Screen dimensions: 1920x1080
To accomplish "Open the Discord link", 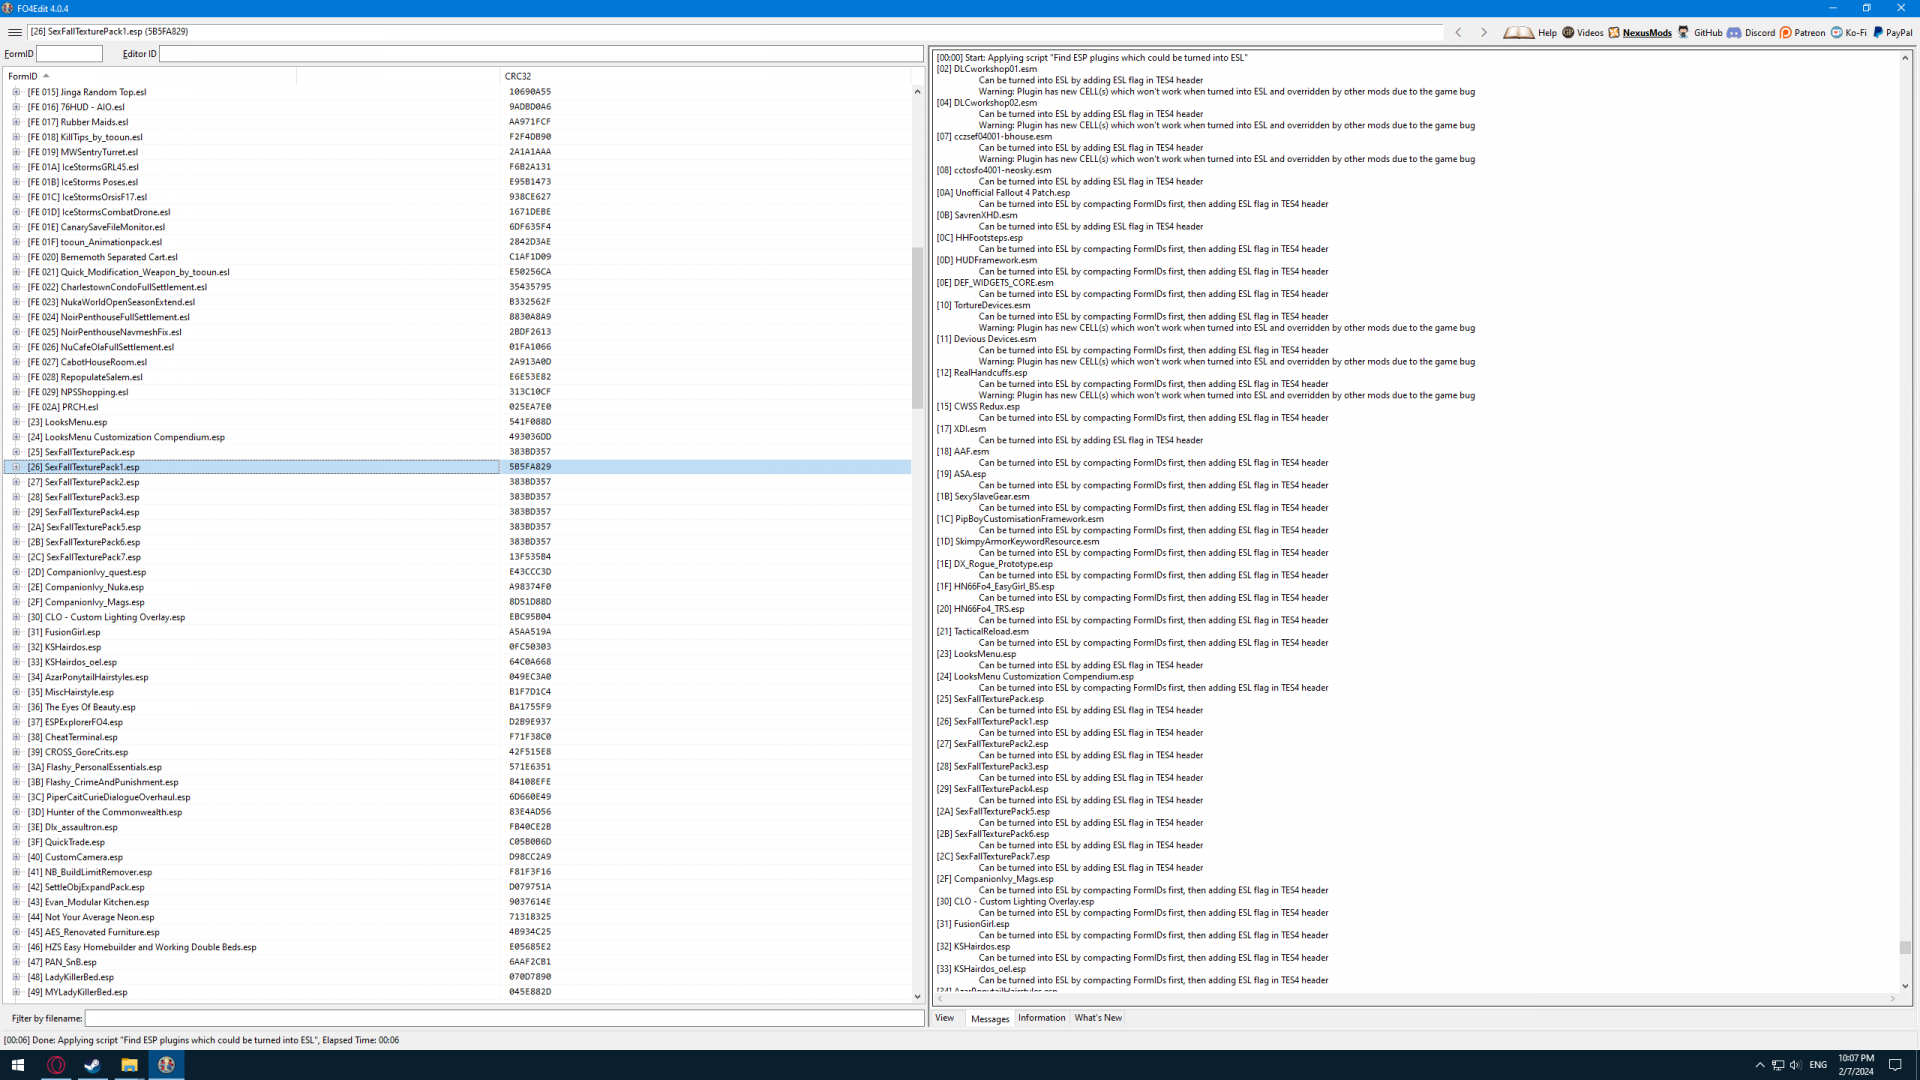I will coord(1751,32).
